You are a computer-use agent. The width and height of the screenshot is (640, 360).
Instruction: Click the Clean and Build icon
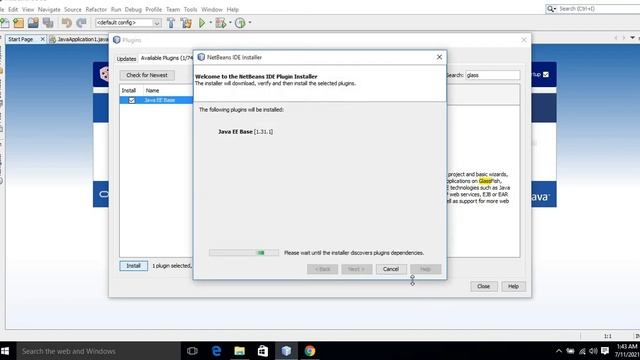coord(187,23)
